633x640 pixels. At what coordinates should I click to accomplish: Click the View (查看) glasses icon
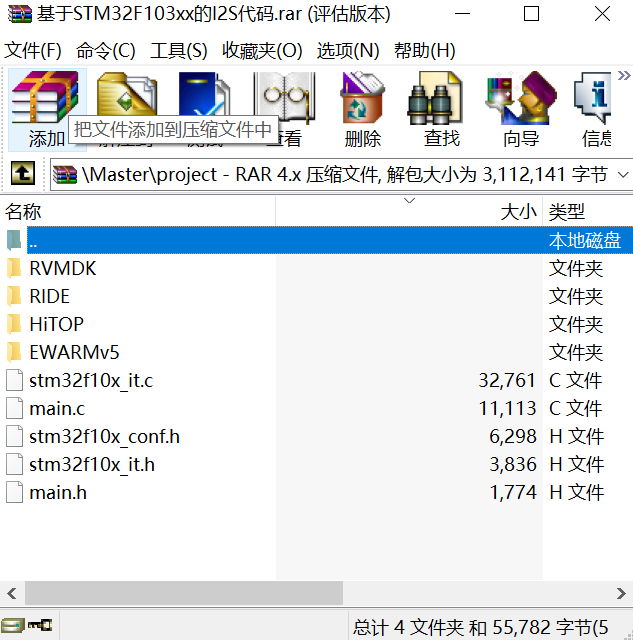pos(284,97)
